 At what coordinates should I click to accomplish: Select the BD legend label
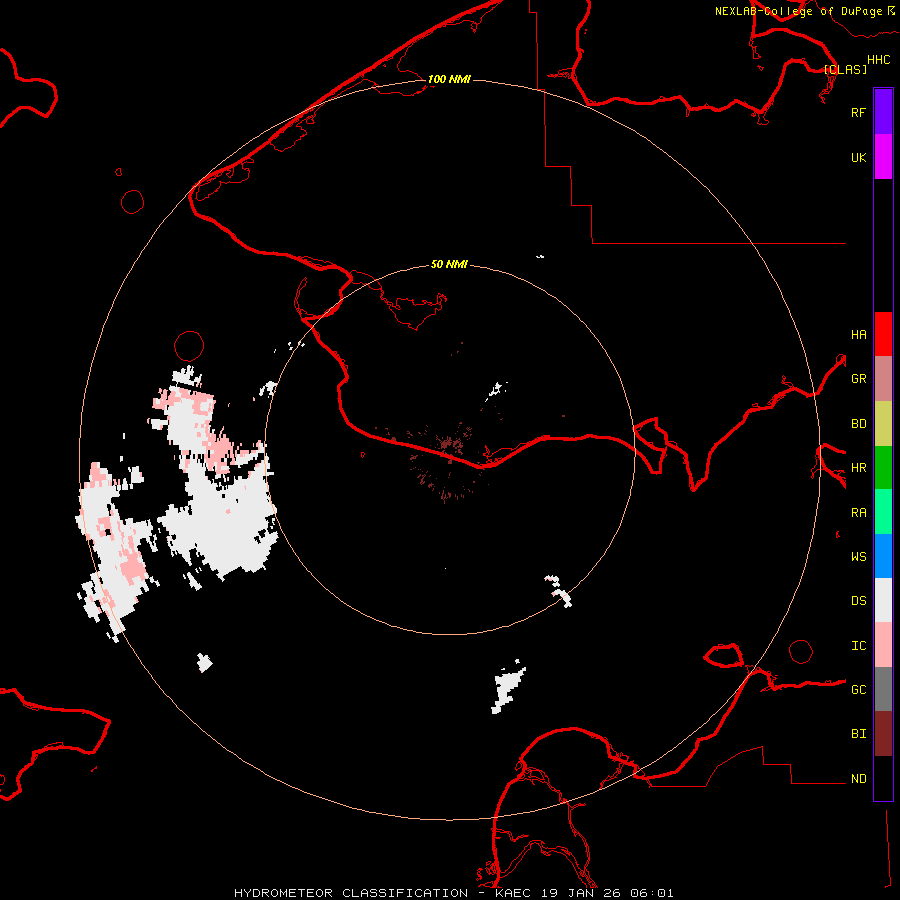tap(858, 424)
